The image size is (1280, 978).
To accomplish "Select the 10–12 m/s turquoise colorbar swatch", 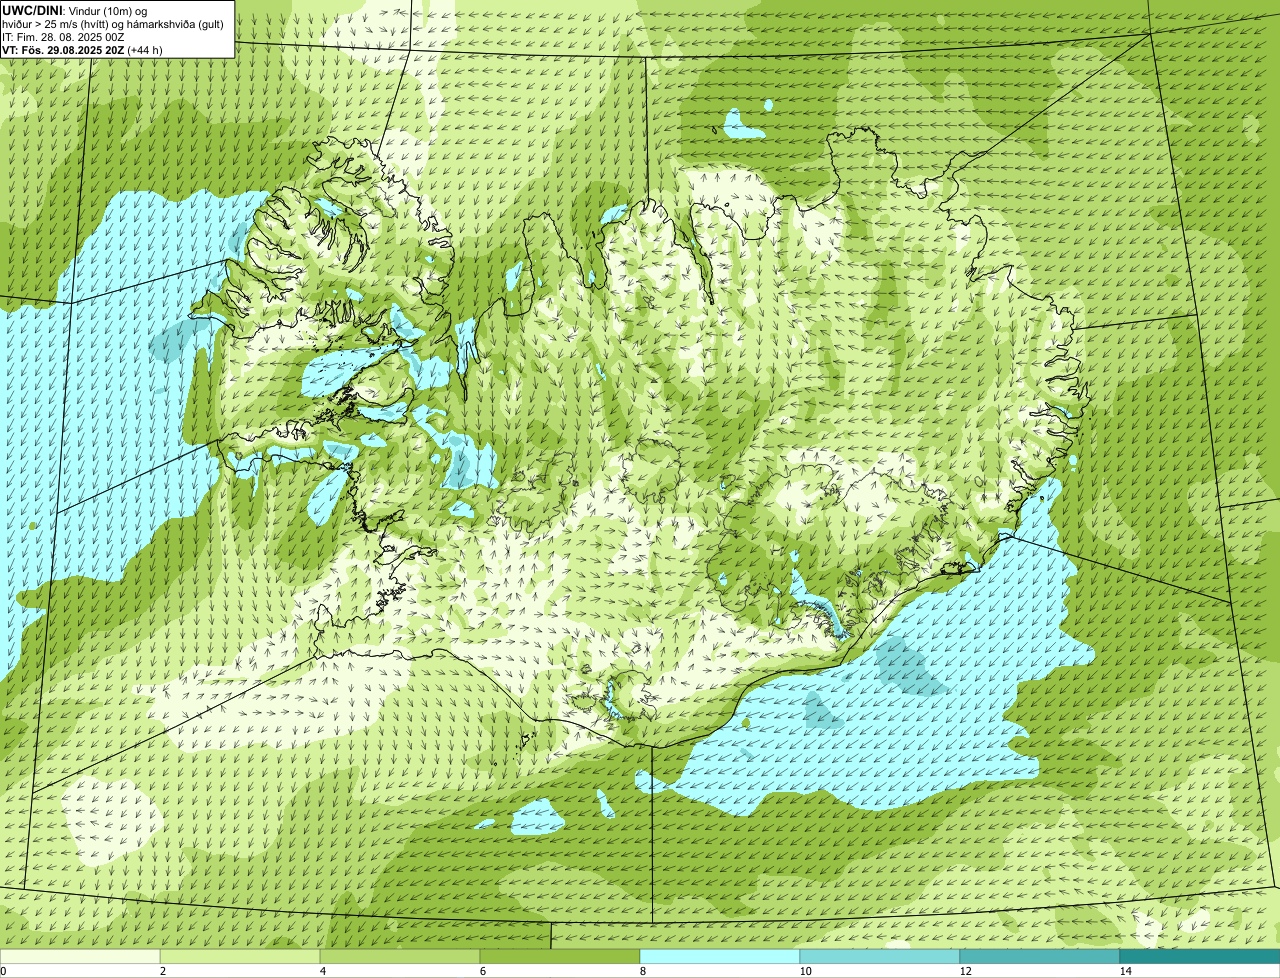I will [x=880, y=956].
